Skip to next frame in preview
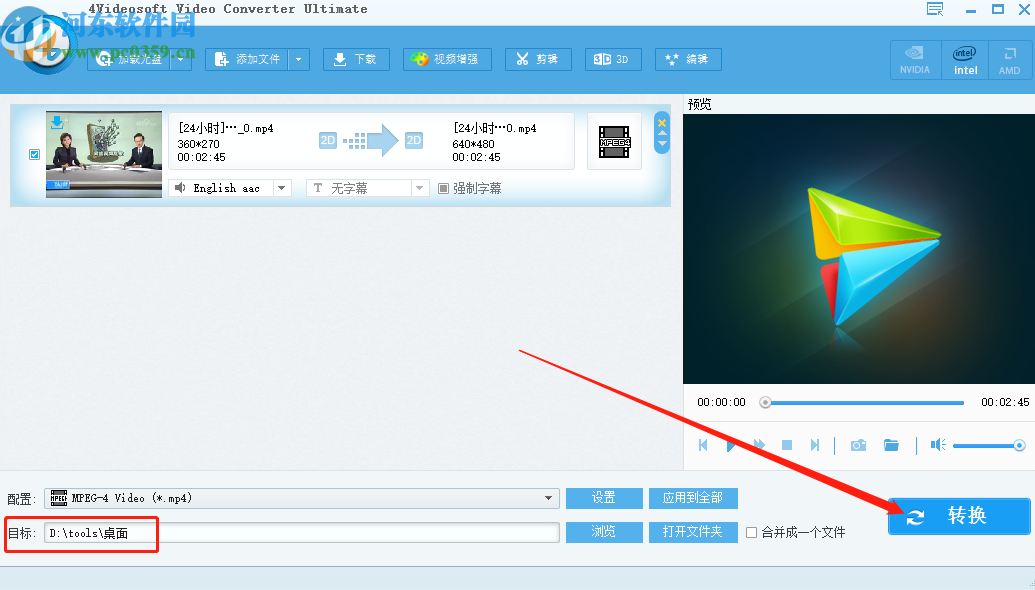The height and width of the screenshot is (590, 1035). tap(815, 445)
